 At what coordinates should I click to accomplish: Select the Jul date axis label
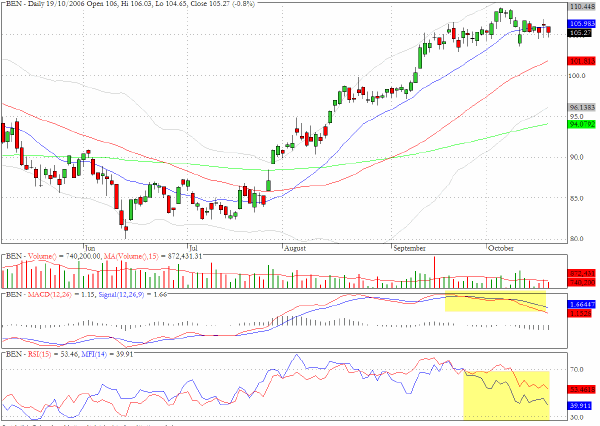(193, 248)
